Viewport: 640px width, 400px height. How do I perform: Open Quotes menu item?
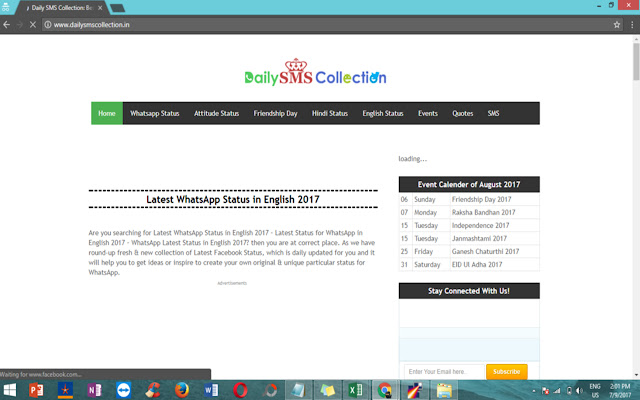[x=462, y=113]
